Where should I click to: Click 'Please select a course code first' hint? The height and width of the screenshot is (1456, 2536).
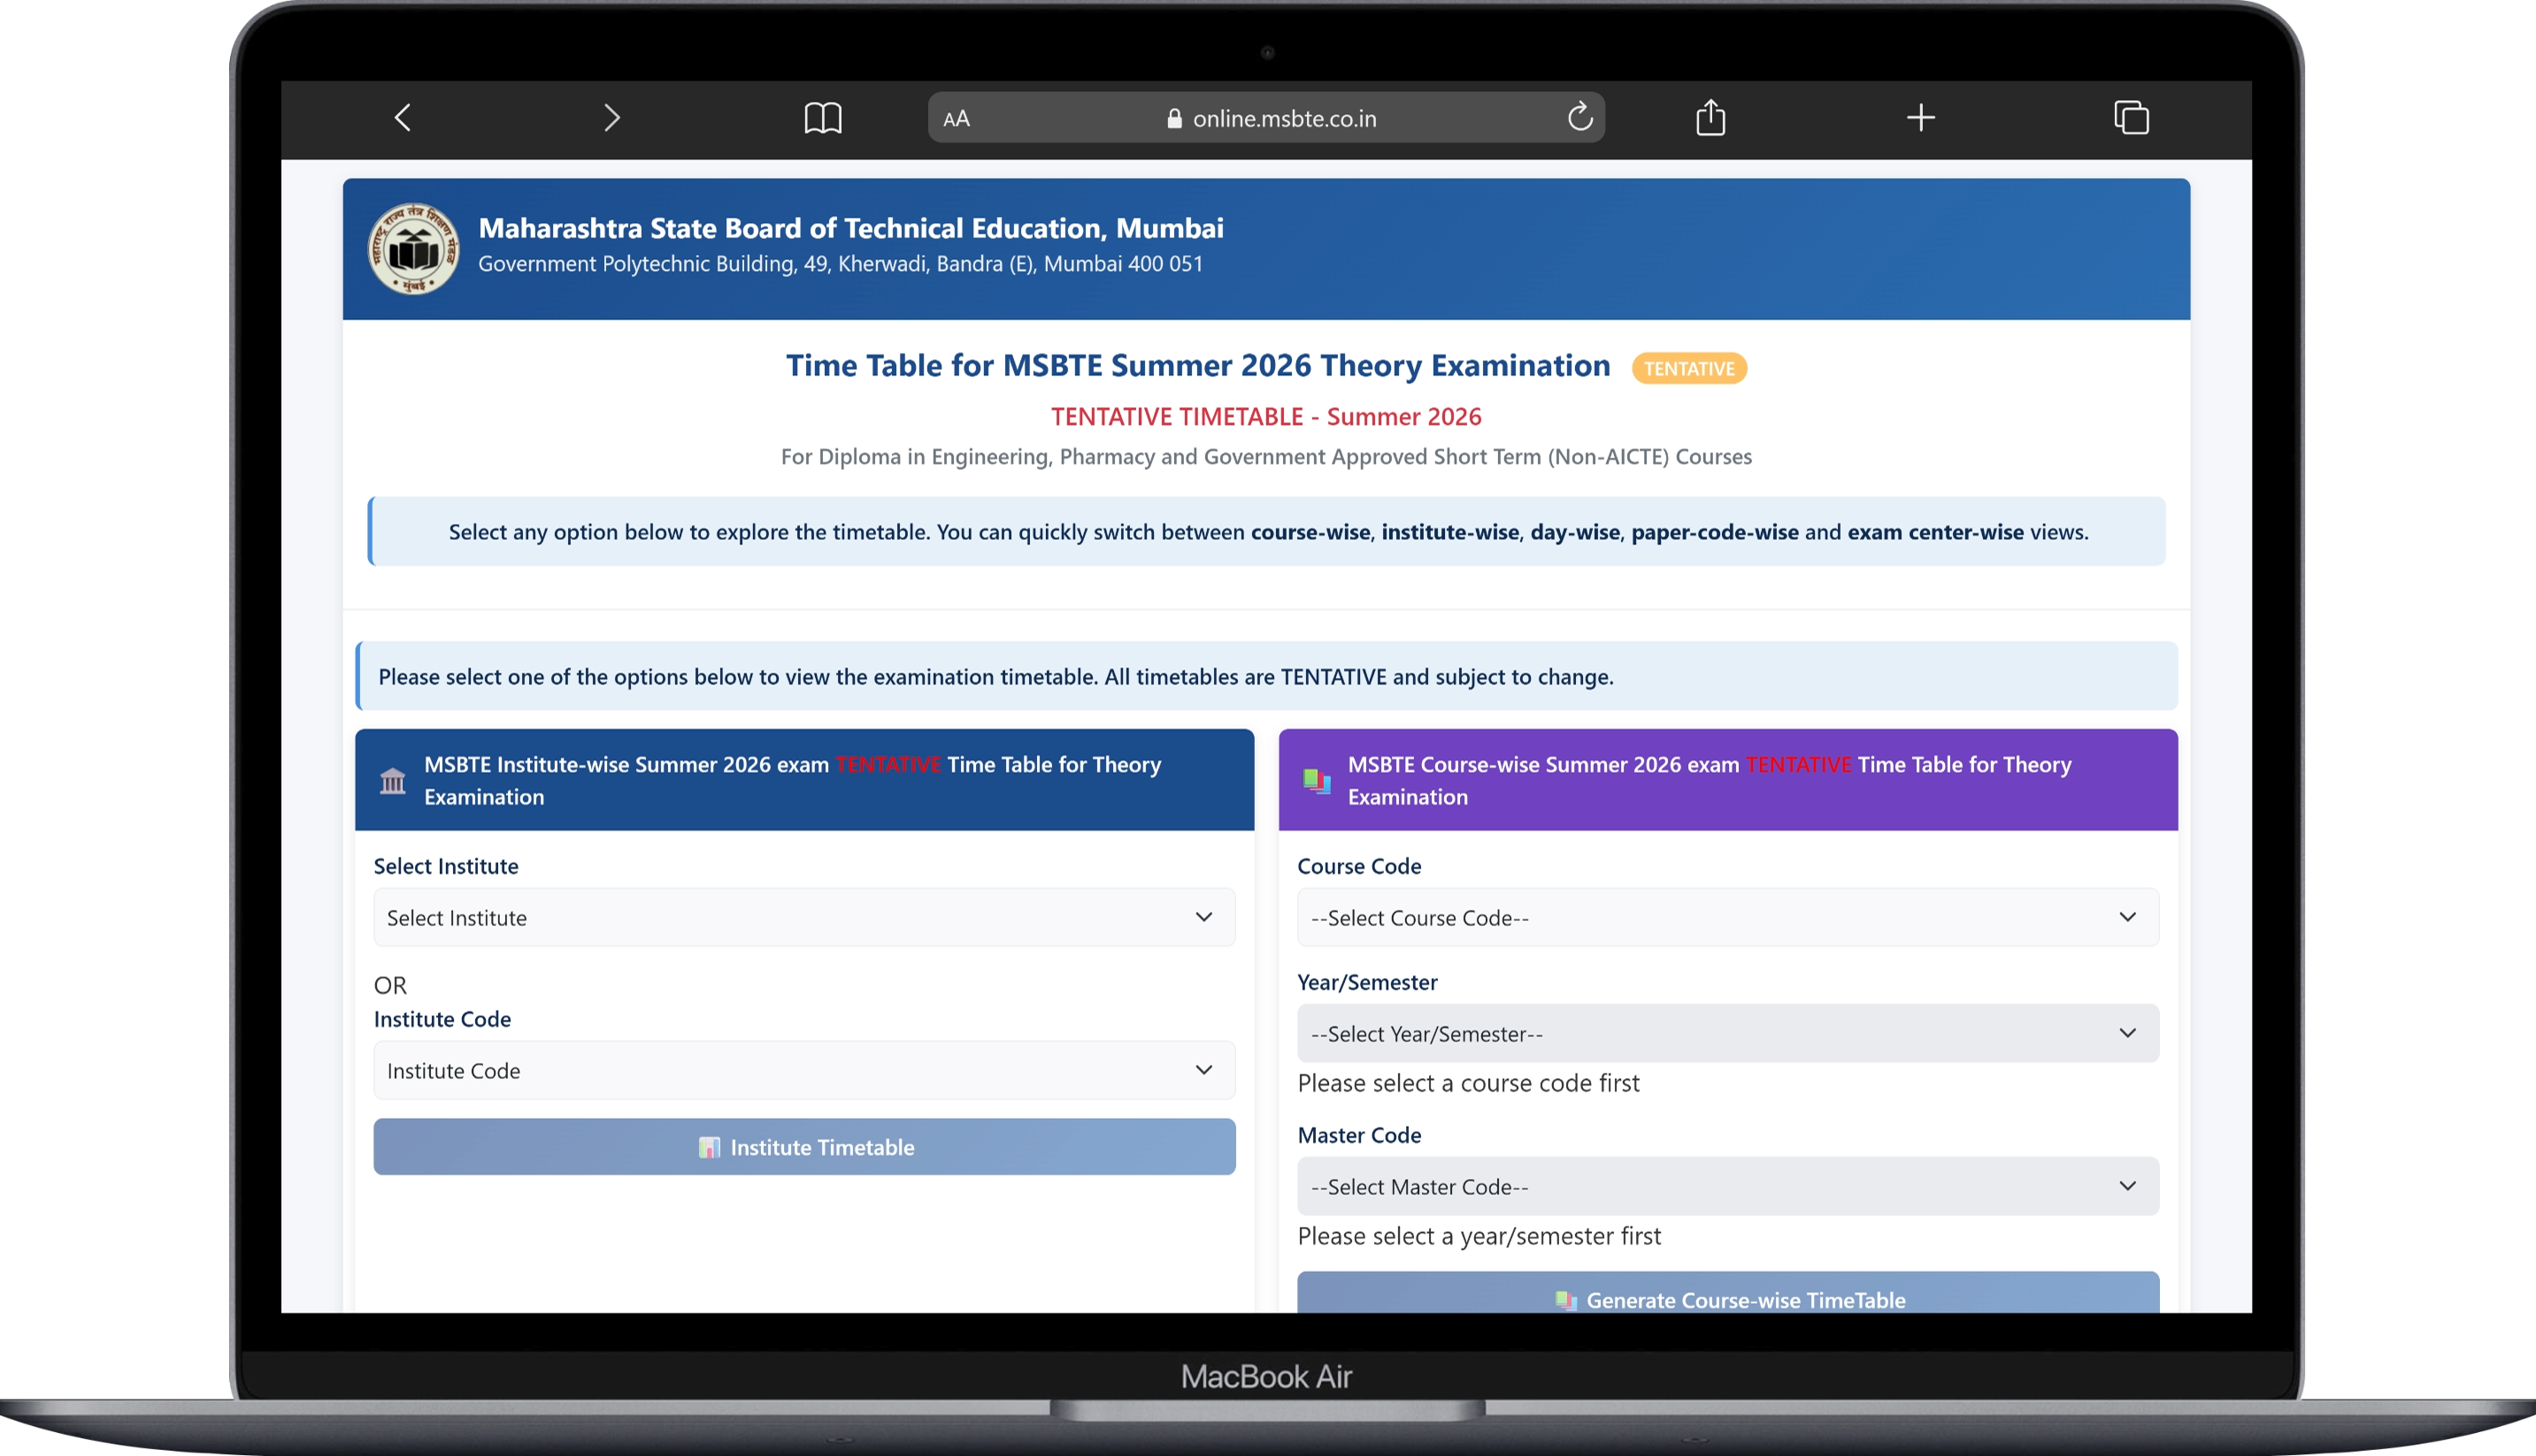[1468, 1084]
